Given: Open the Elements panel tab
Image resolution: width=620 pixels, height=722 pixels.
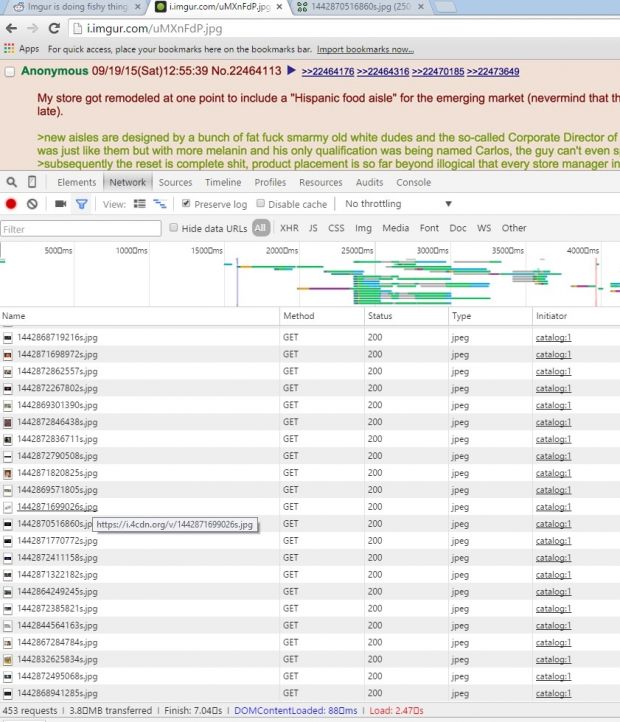Looking at the screenshot, I should 76,182.
